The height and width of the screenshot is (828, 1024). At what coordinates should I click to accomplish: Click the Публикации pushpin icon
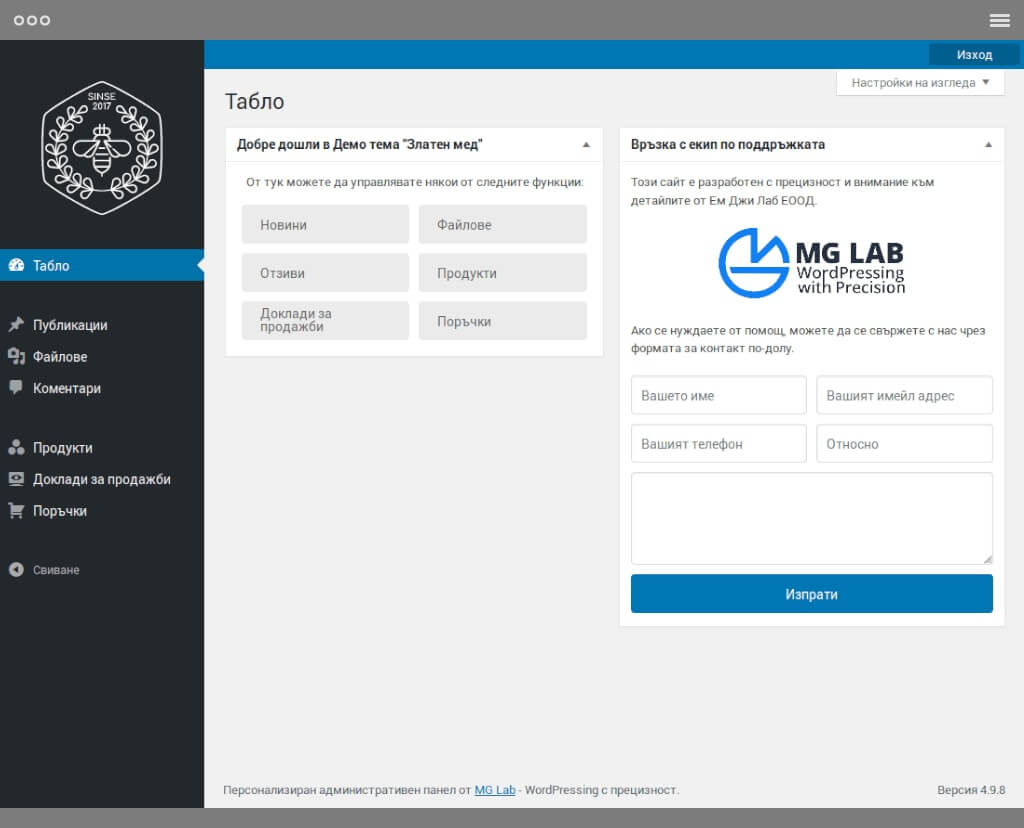(x=16, y=325)
